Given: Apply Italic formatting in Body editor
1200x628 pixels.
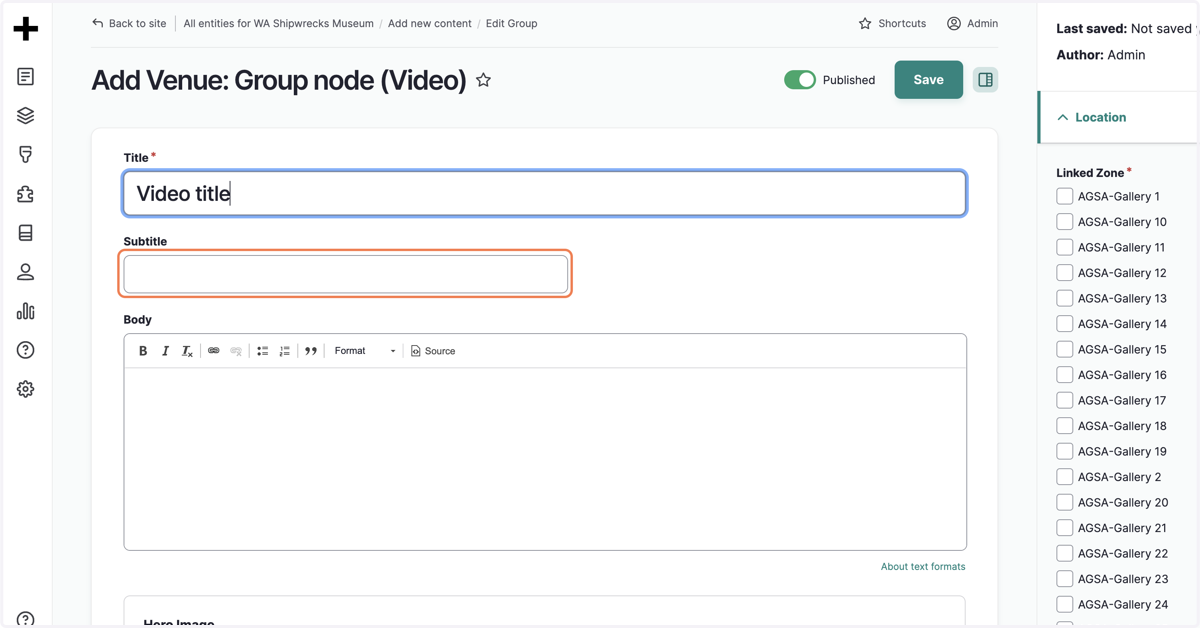Looking at the screenshot, I should [165, 351].
